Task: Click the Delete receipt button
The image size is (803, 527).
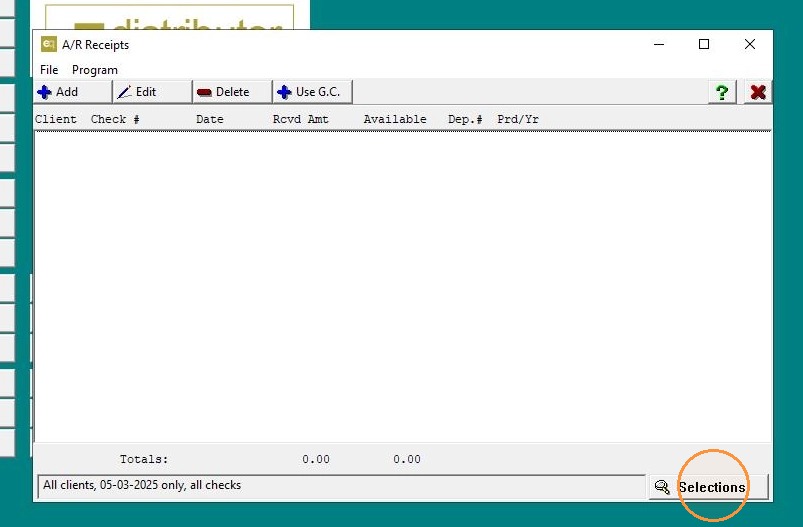Action: (x=233, y=92)
